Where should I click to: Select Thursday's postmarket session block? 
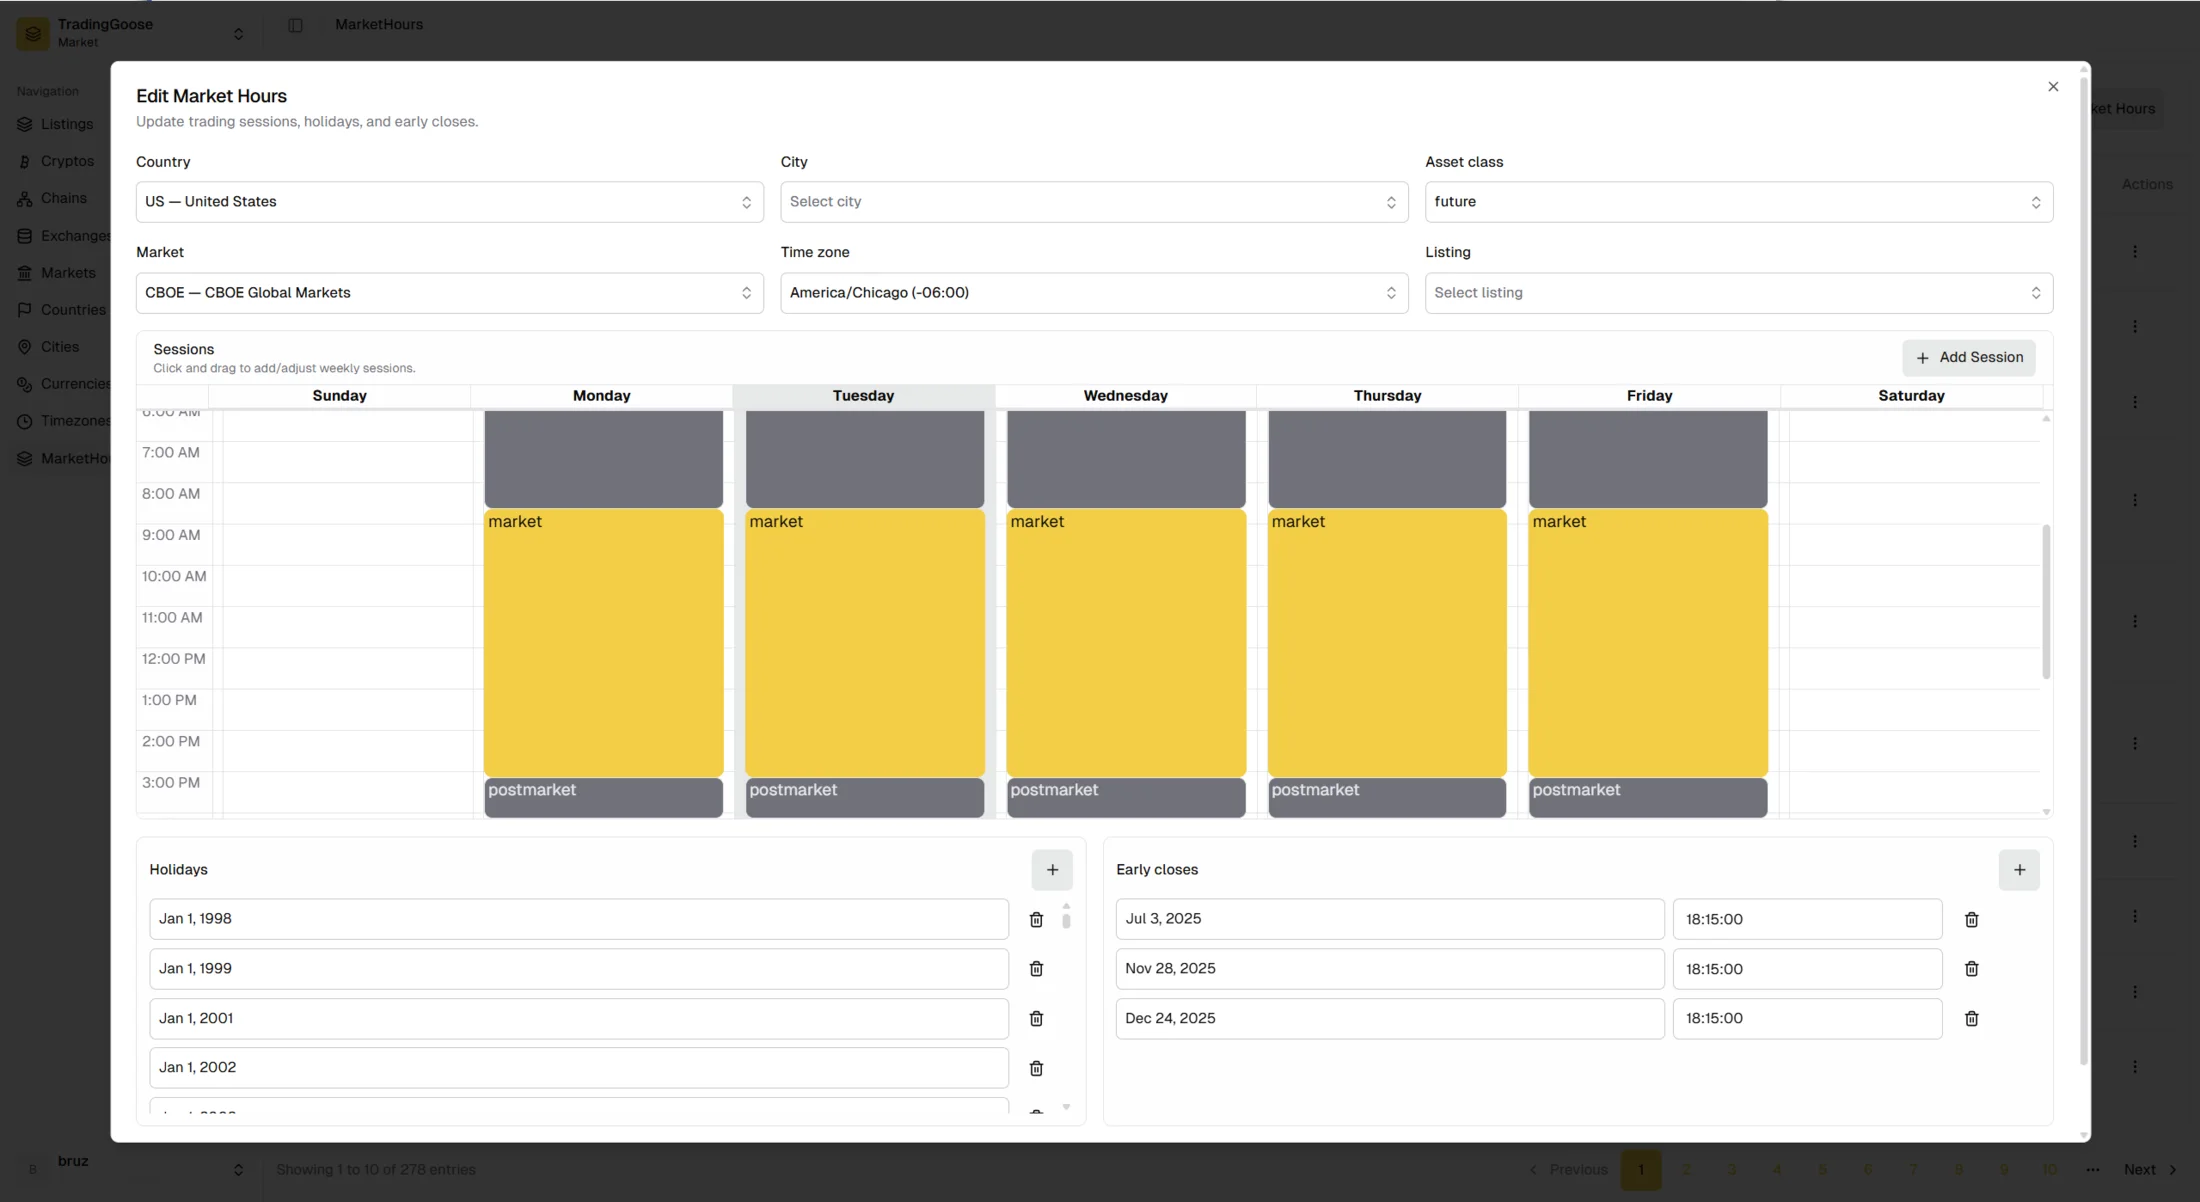[1387, 798]
